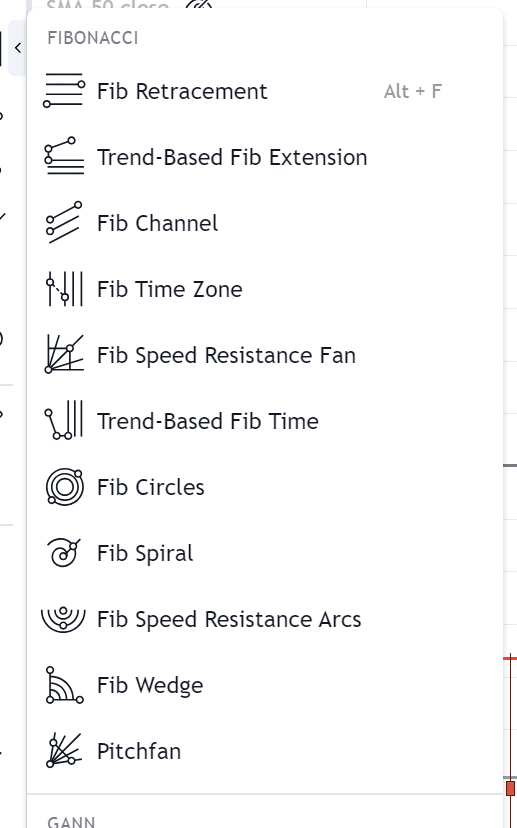Viewport: 517px width, 828px height.
Task: Click the GANN section header
Action: (71, 822)
